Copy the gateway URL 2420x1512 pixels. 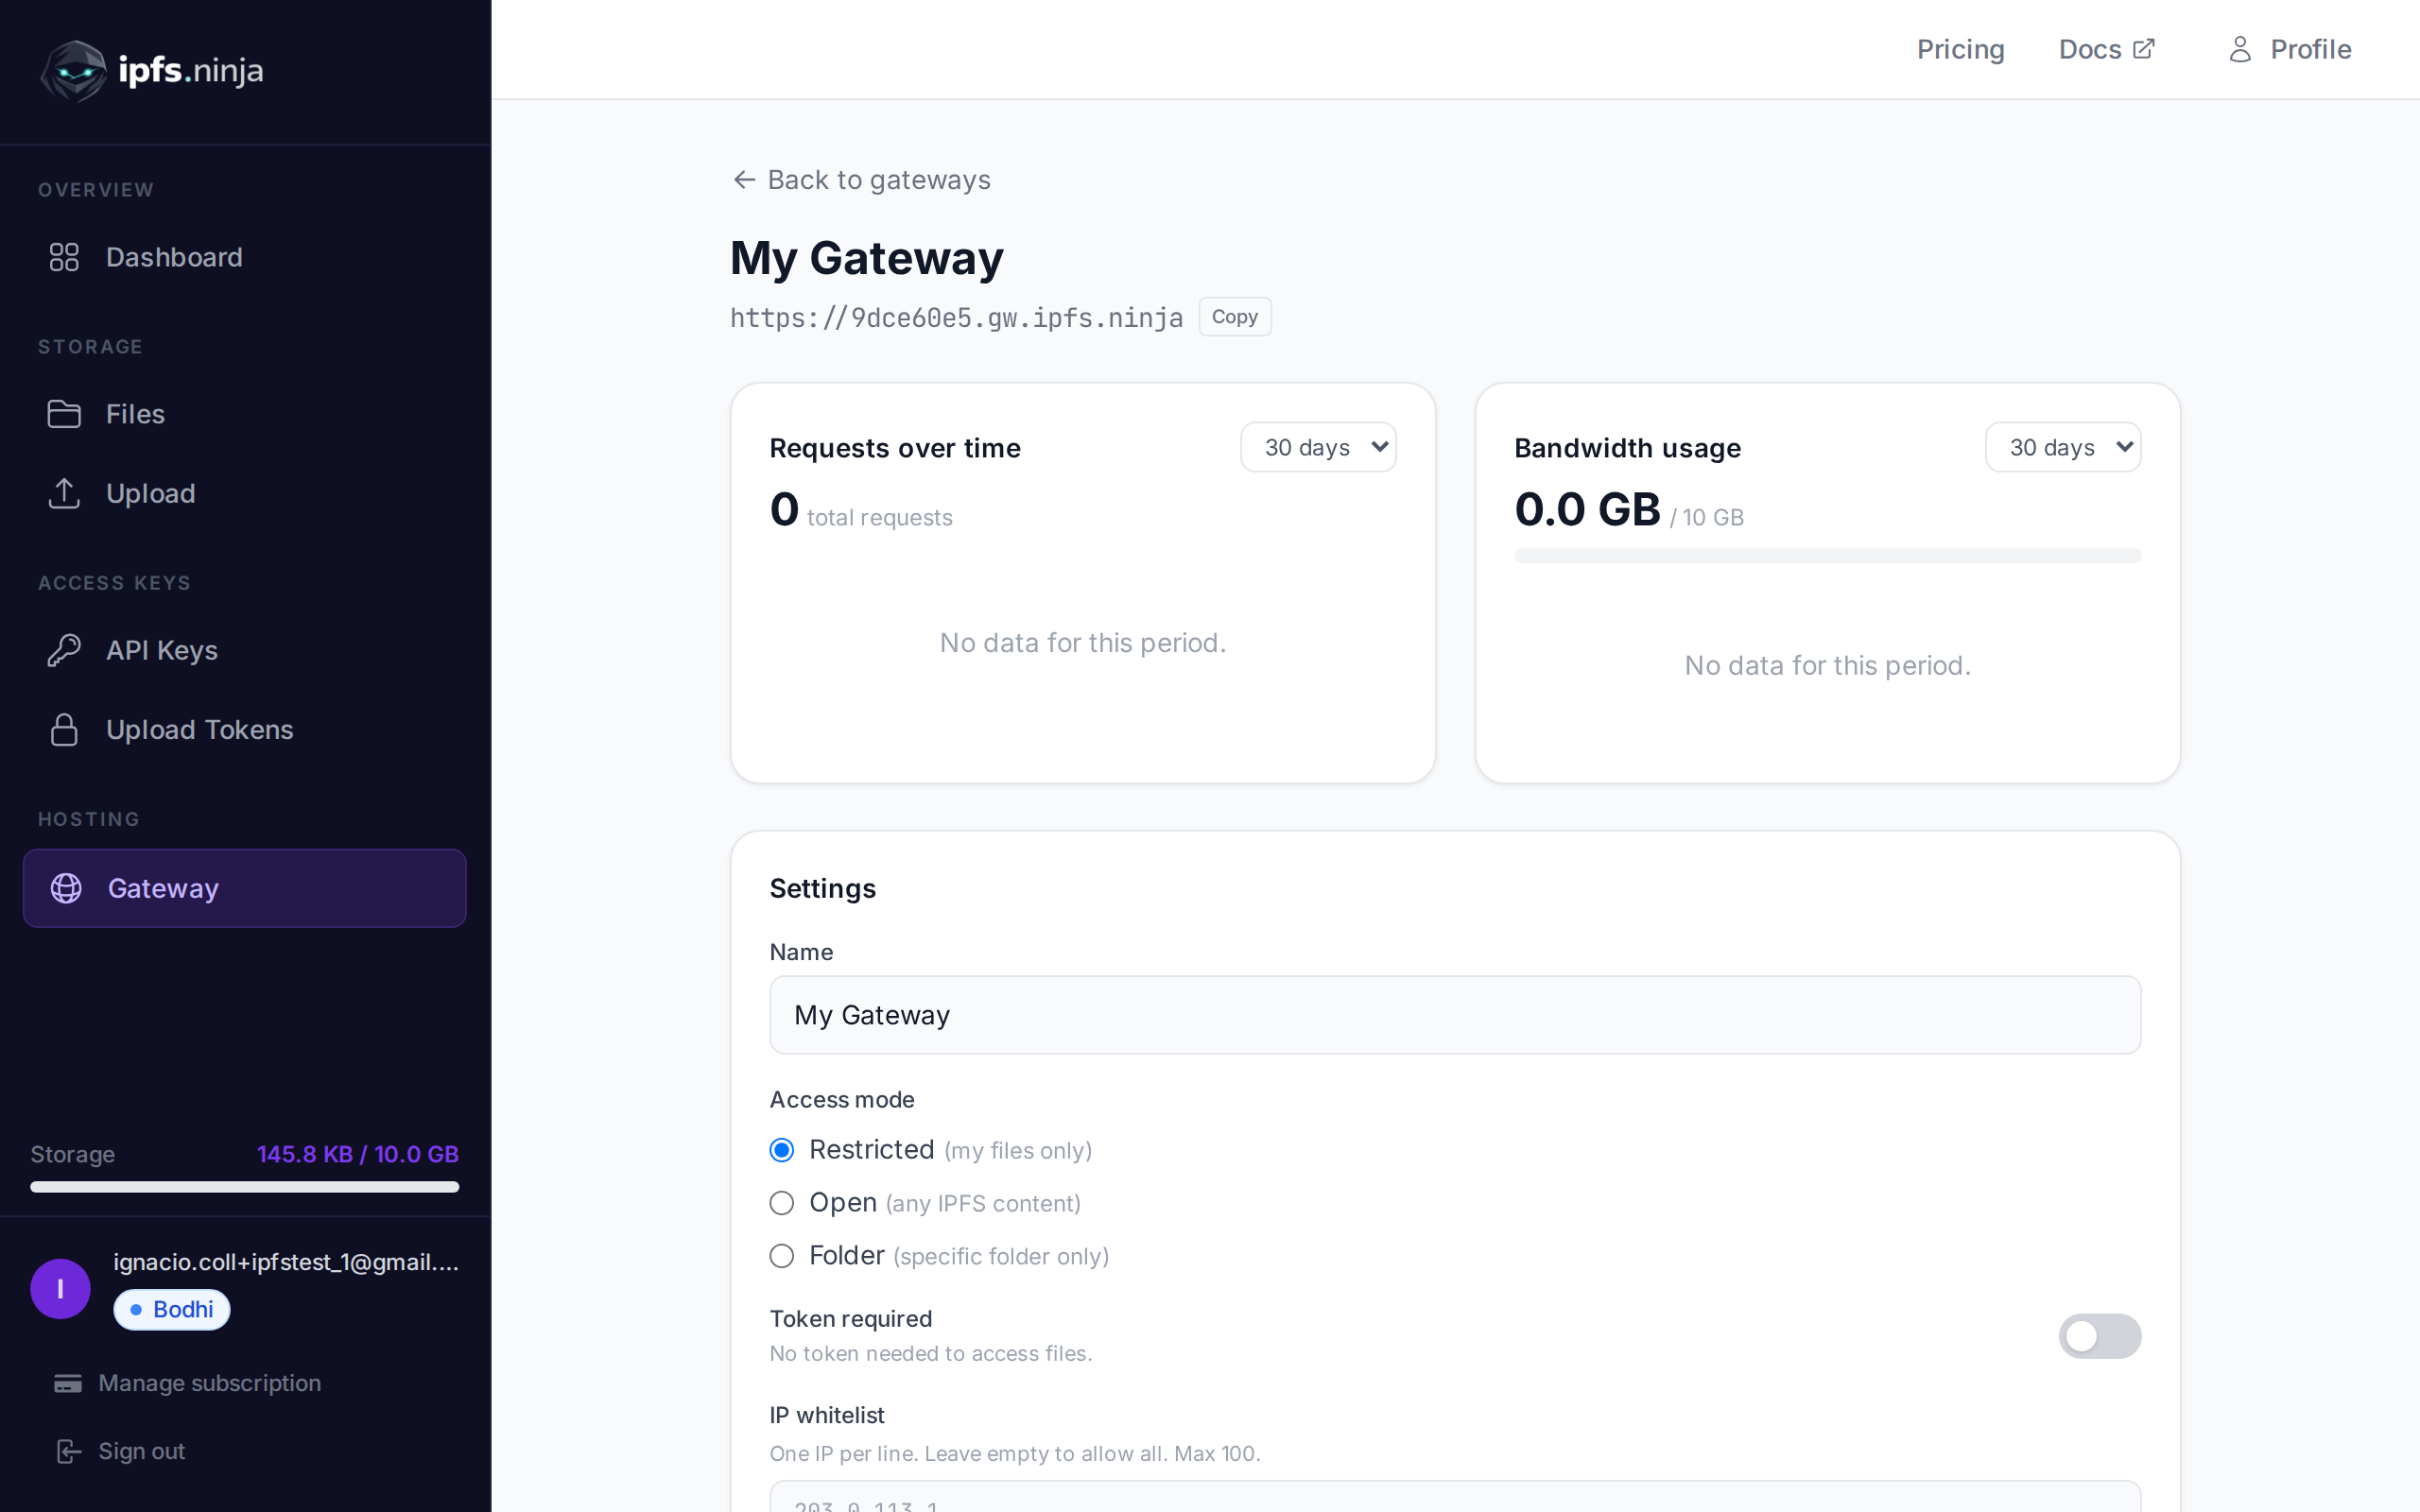pos(1234,316)
